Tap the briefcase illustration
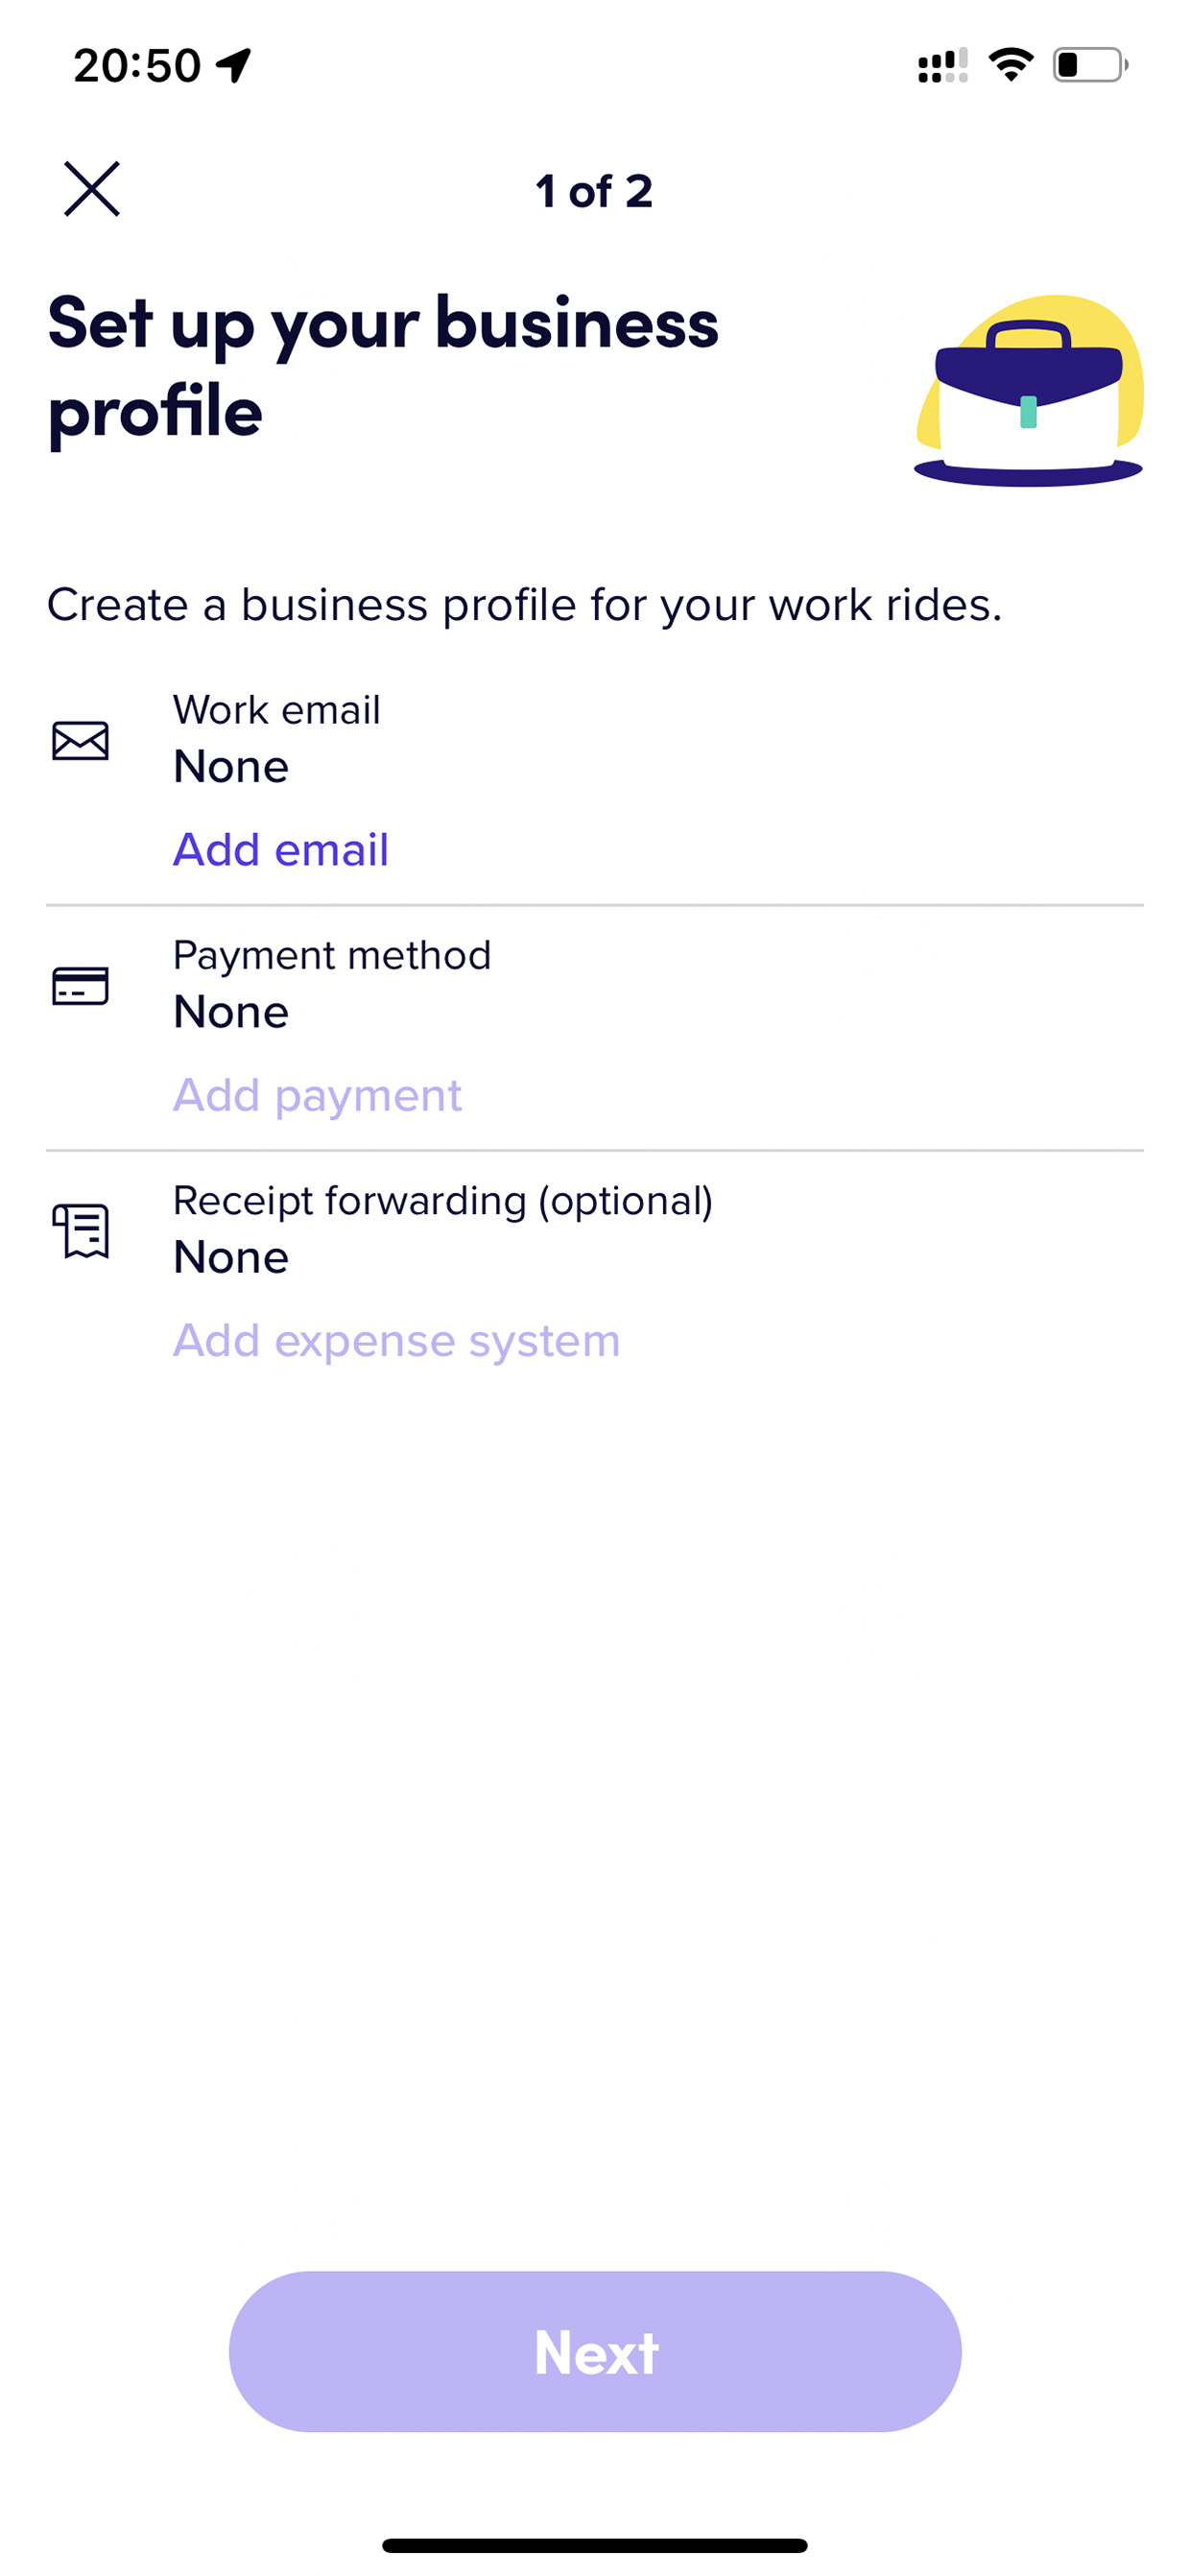 [1029, 391]
